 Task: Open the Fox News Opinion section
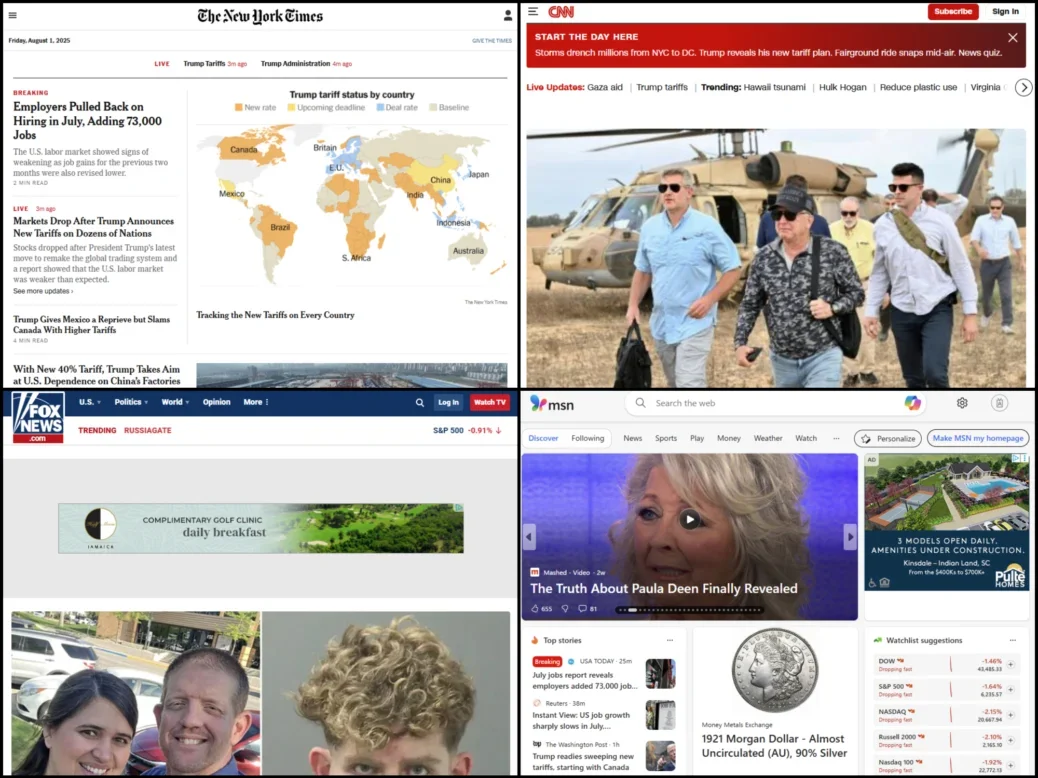tap(216, 402)
